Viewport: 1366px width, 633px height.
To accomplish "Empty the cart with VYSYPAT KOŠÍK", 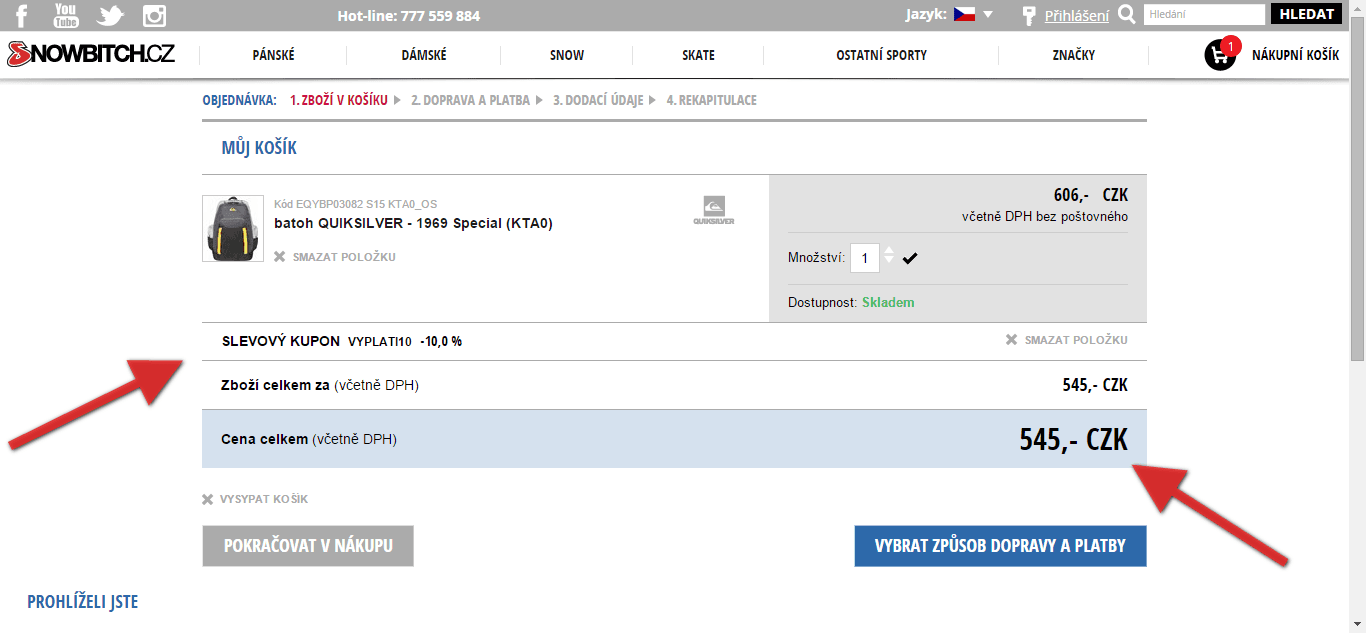I will (255, 499).
